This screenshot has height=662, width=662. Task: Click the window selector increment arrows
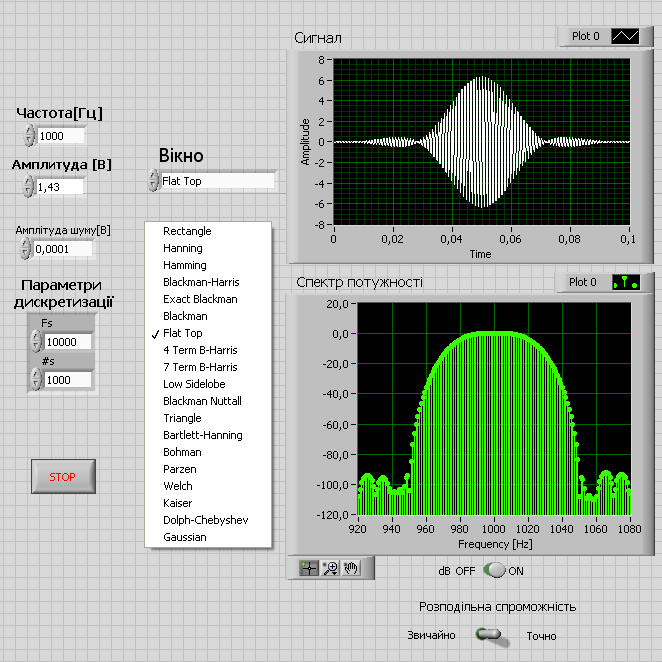click(153, 181)
